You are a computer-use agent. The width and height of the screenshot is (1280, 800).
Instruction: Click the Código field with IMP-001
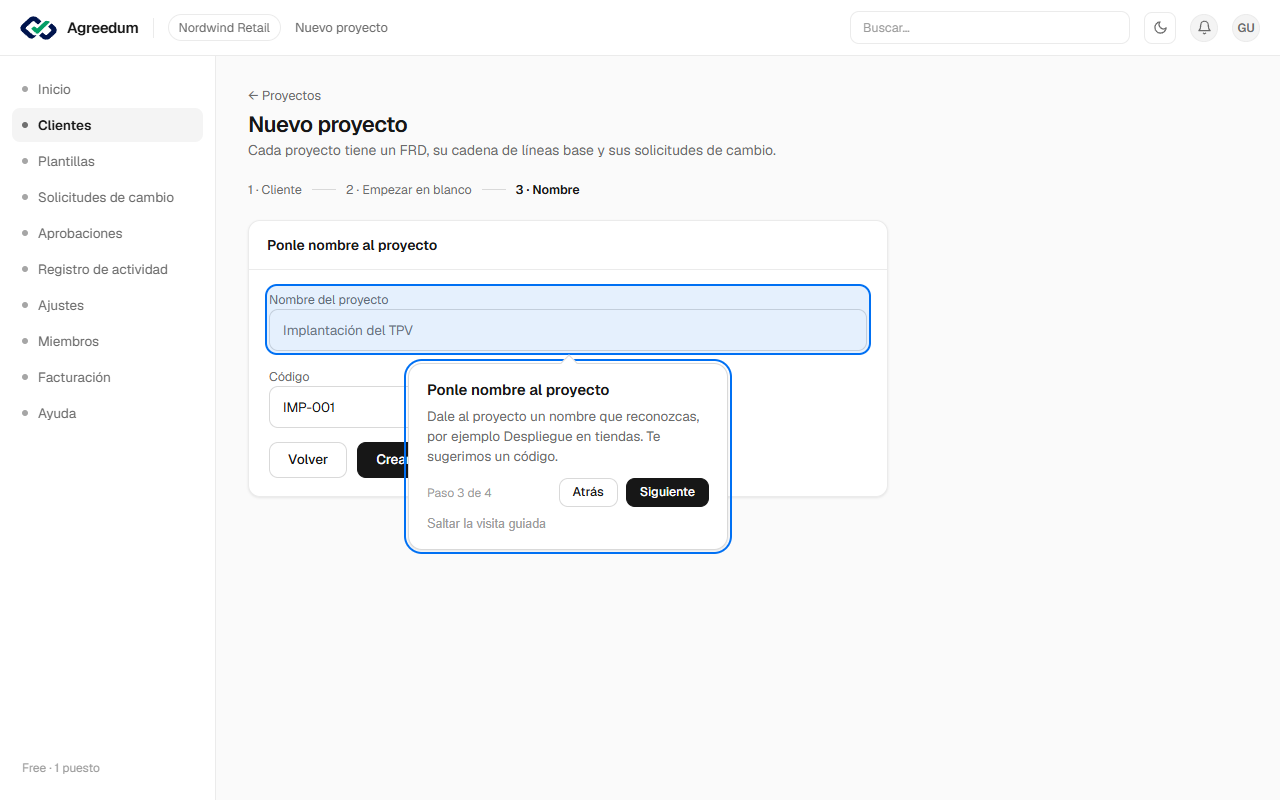click(337, 407)
